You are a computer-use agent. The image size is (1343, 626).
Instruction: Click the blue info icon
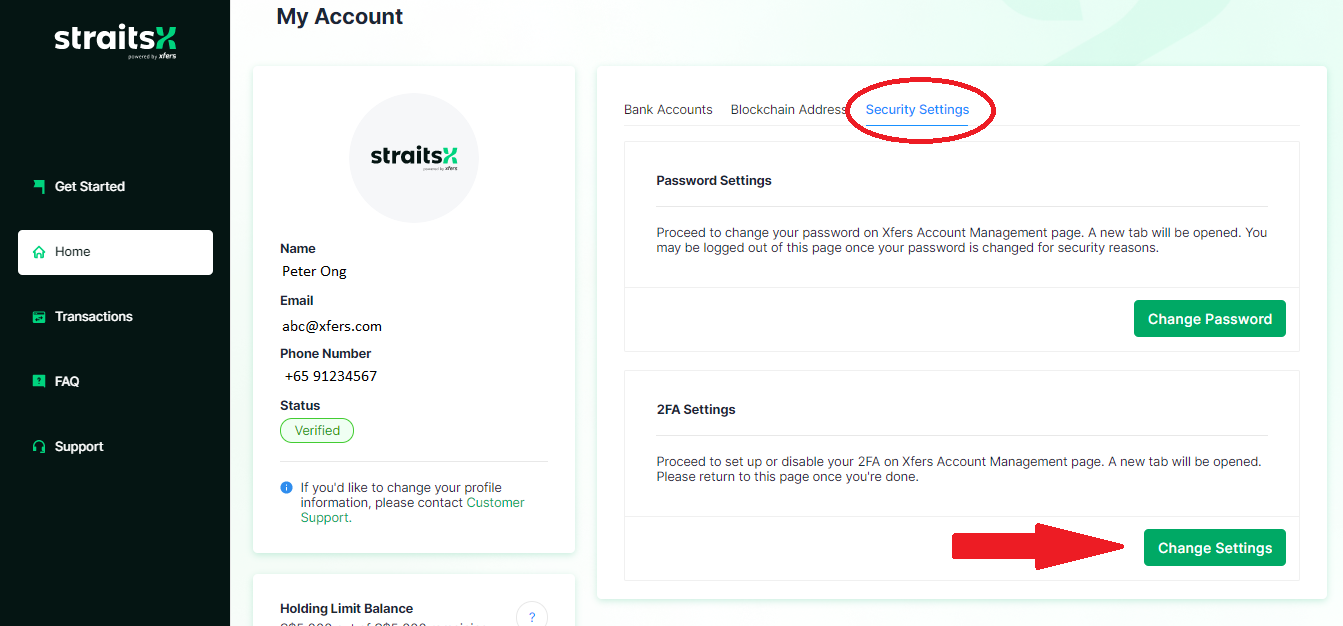[x=287, y=488]
